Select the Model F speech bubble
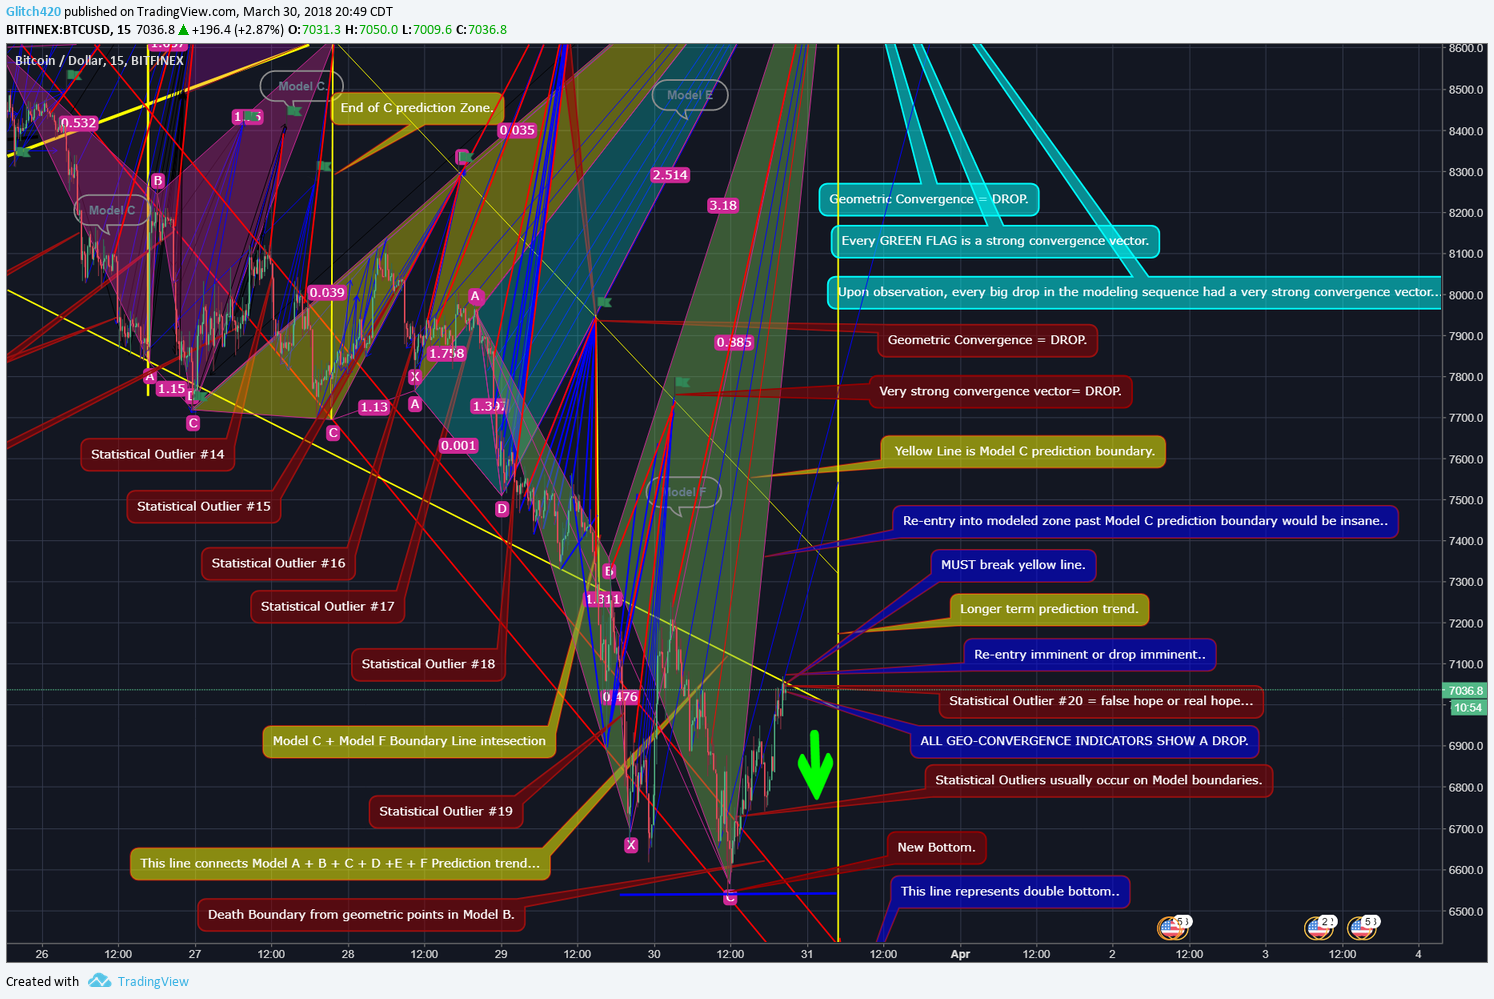This screenshot has height=999, width=1494. [683, 492]
